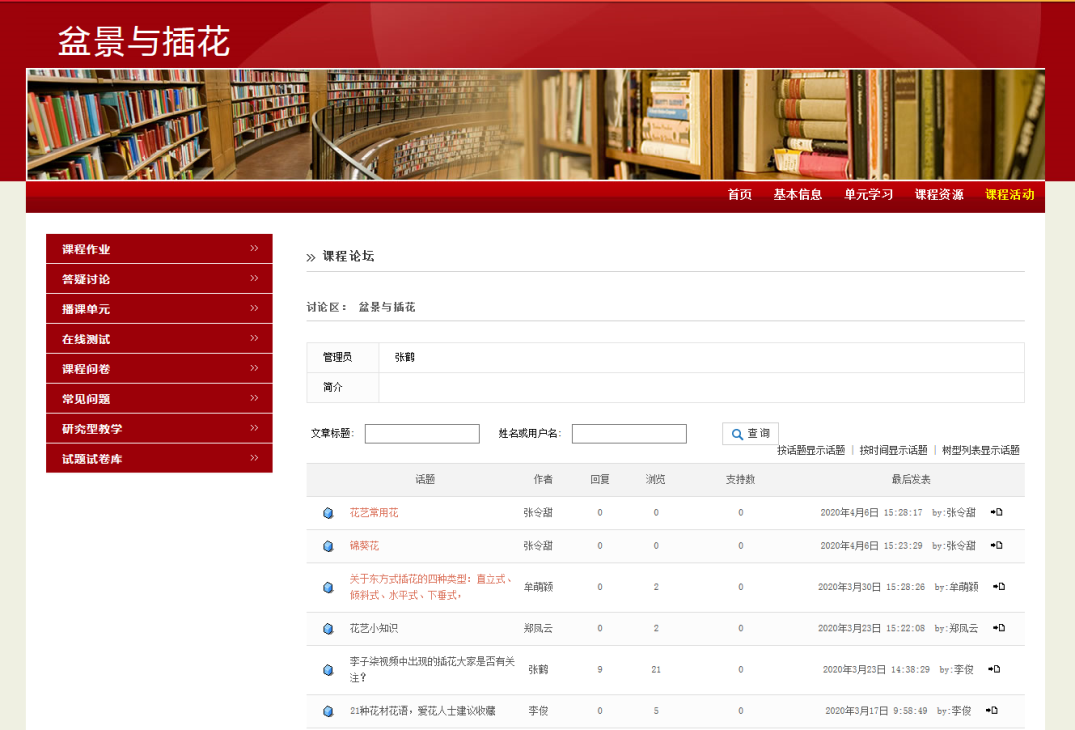The width and height of the screenshot is (1075, 730).
Task: Click the blue topic icon beside 花艺常用花
Action: point(328,513)
